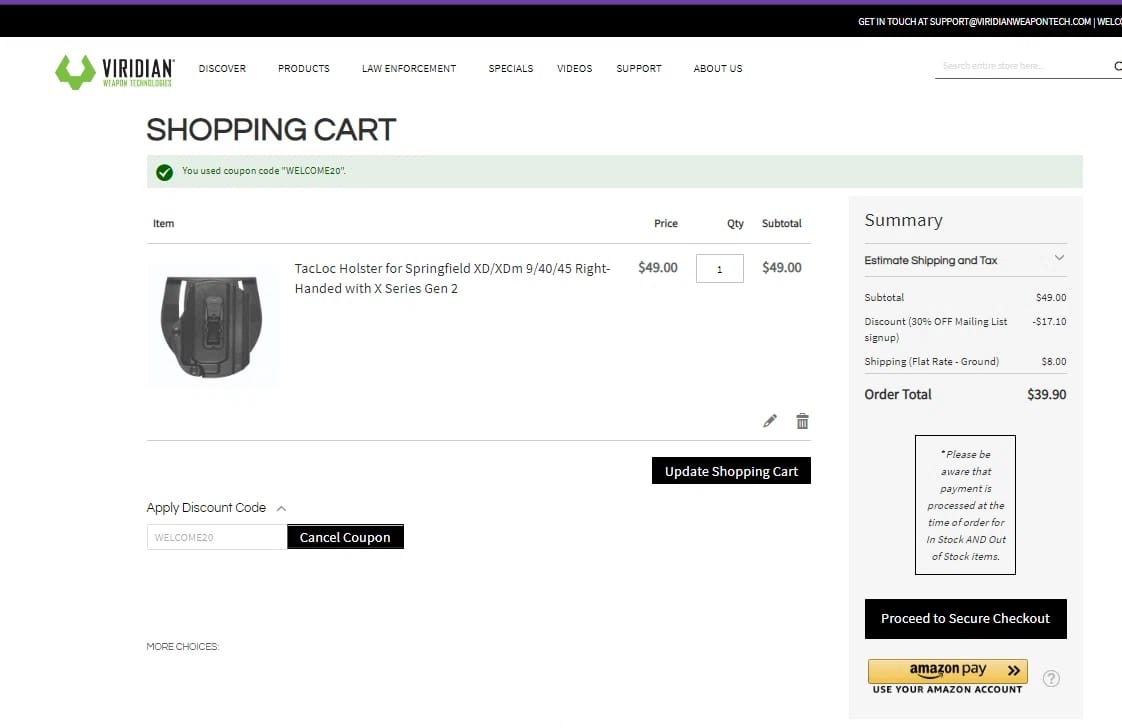
Task: Remove holster using trash can icon
Action: tap(802, 421)
